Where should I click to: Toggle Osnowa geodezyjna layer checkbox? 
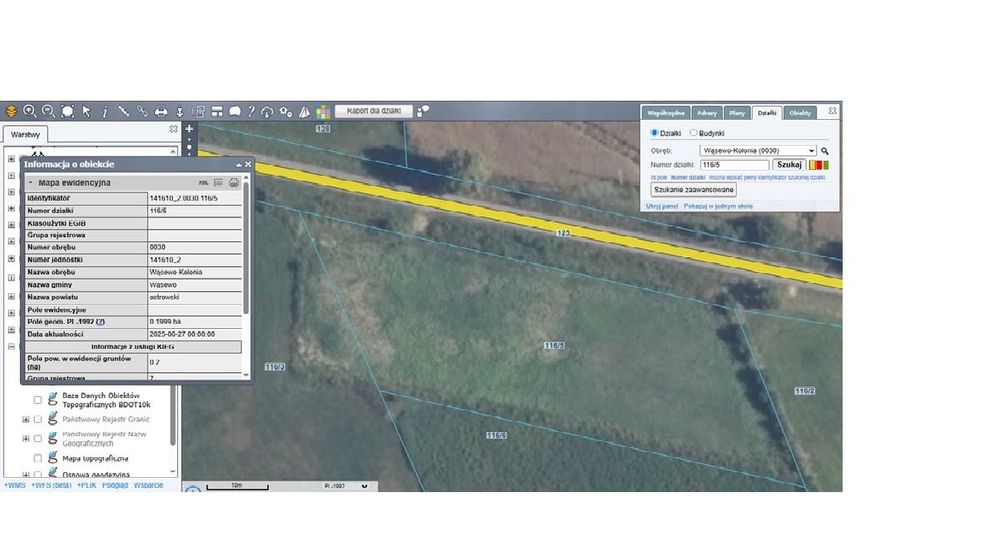click(x=38, y=475)
